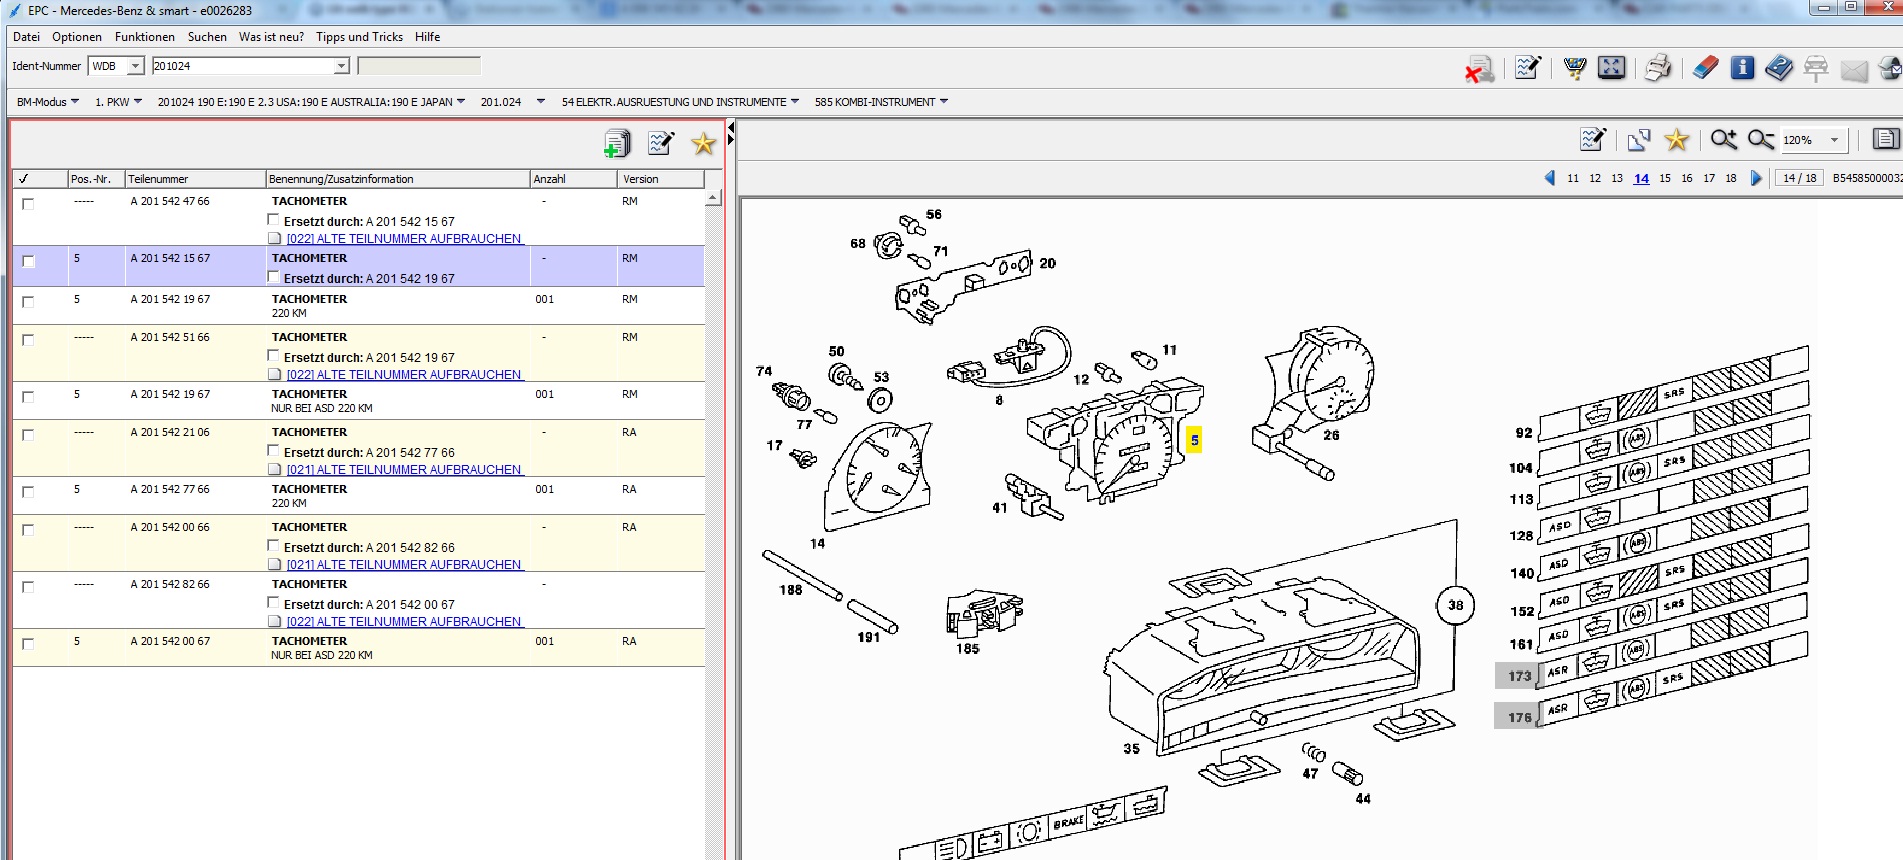Click callout 173 in the diagram
Screen dimensions: 1903x860
click(x=1519, y=676)
